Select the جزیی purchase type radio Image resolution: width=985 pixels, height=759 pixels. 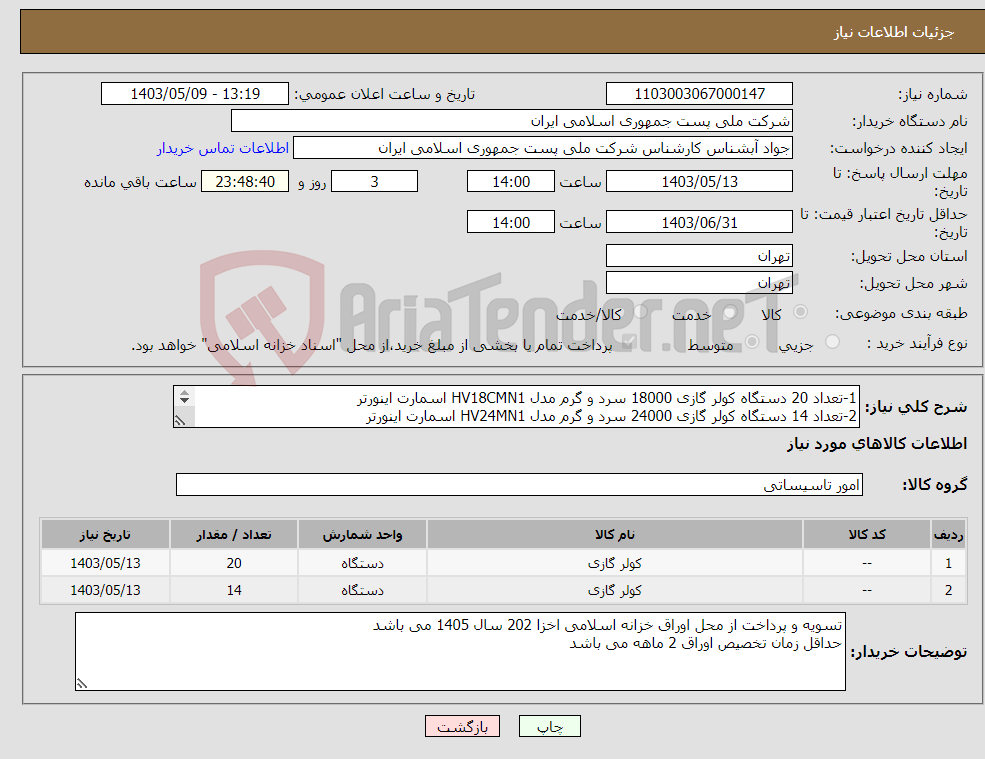point(832,342)
